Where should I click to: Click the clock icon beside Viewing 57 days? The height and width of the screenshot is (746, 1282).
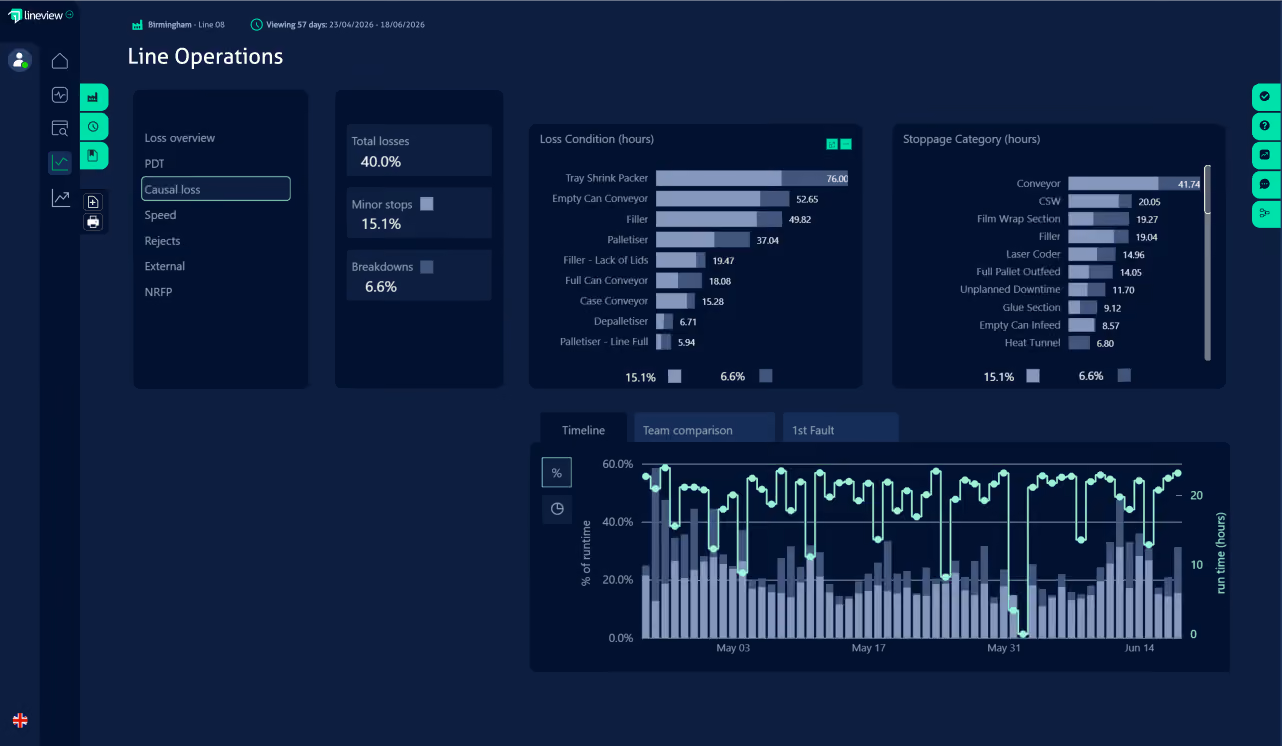(257, 24)
